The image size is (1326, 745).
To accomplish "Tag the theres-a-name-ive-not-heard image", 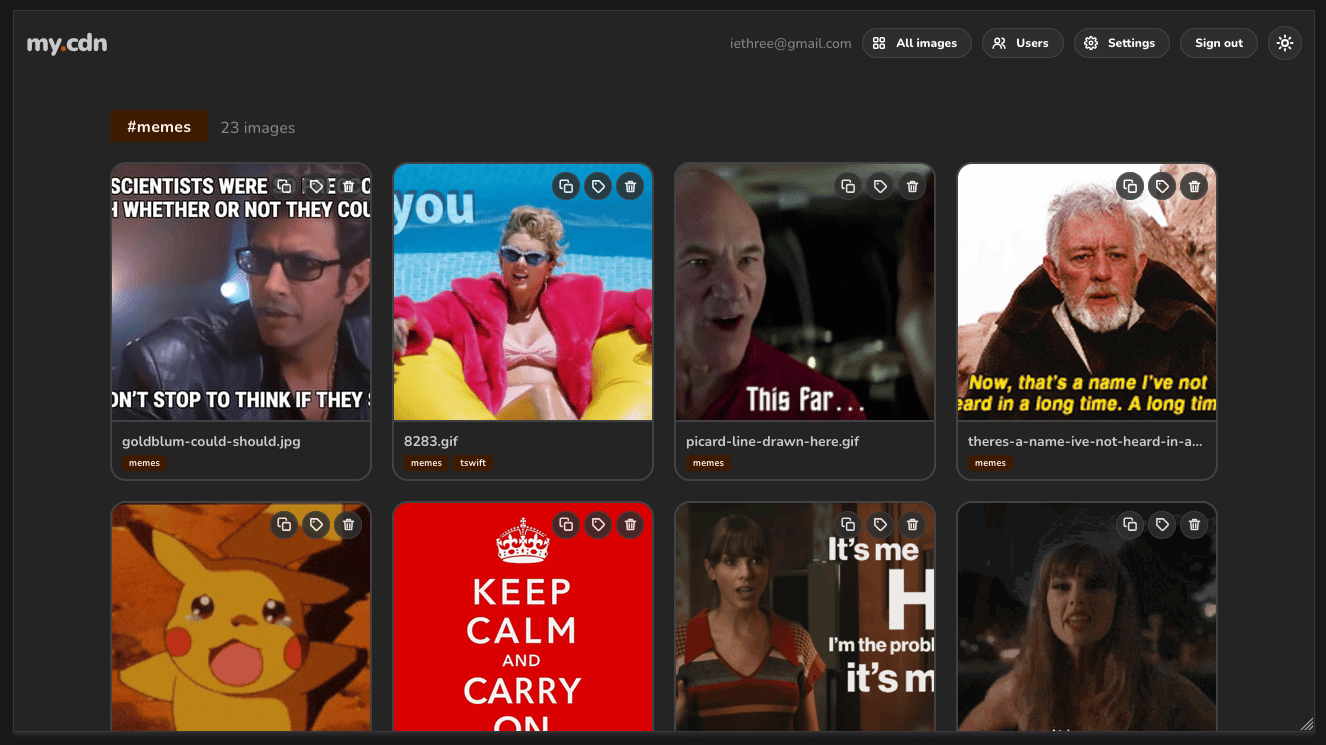I will 1162,186.
